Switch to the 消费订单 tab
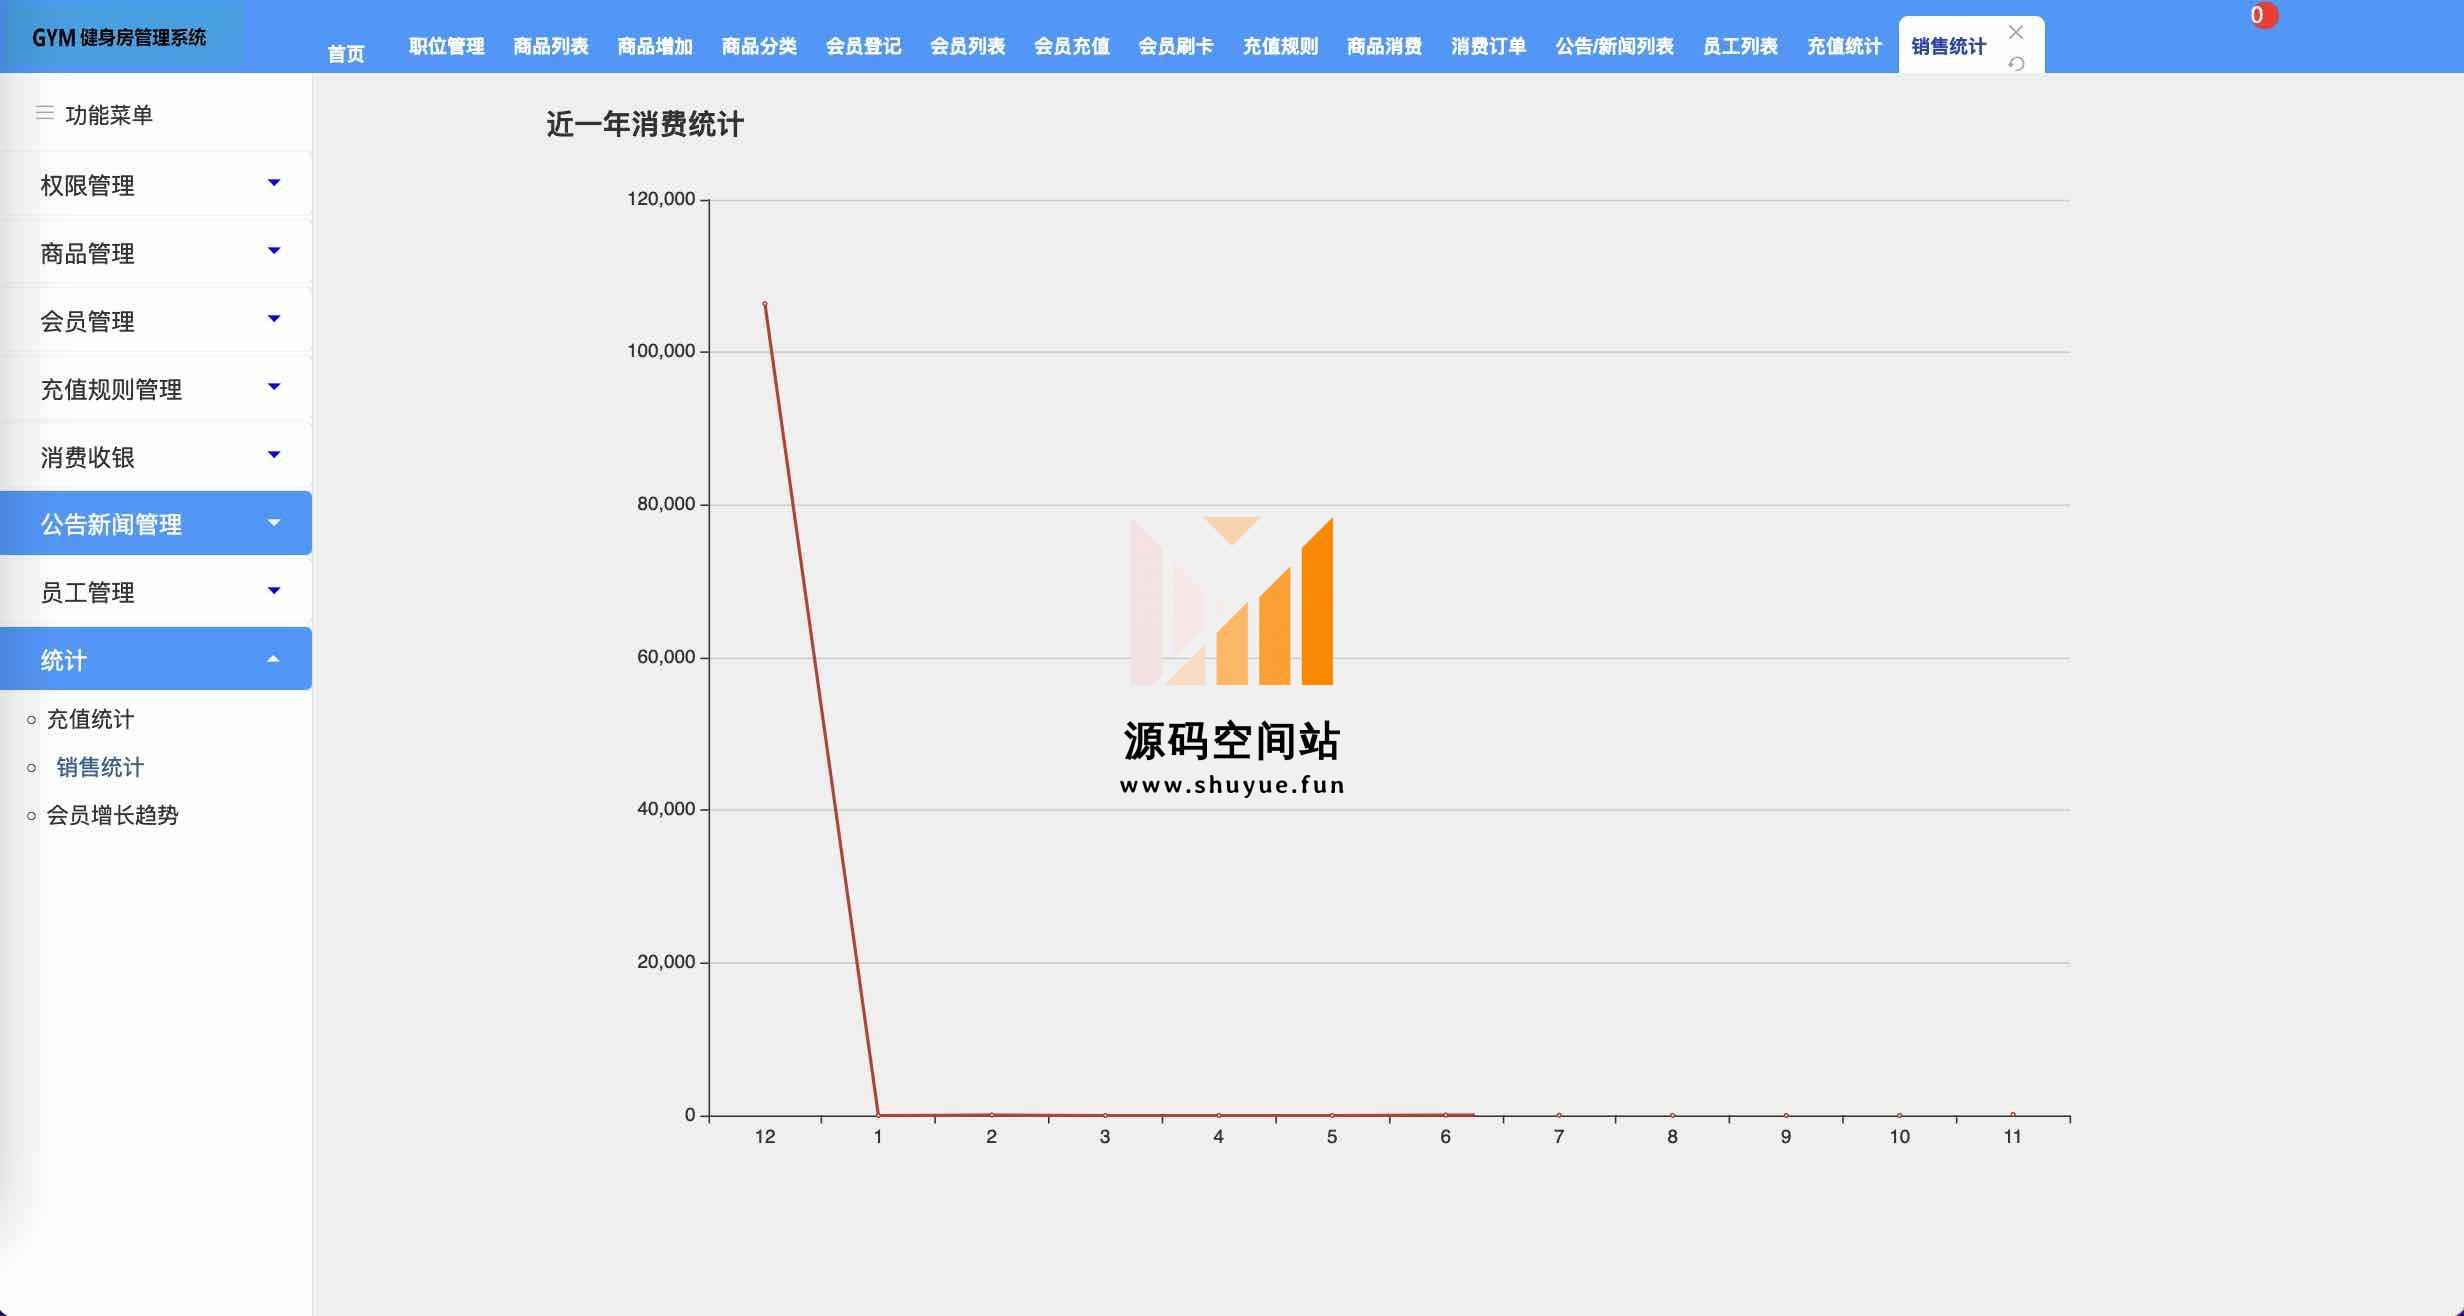Viewport: 2464px width, 1316px height. [1488, 46]
